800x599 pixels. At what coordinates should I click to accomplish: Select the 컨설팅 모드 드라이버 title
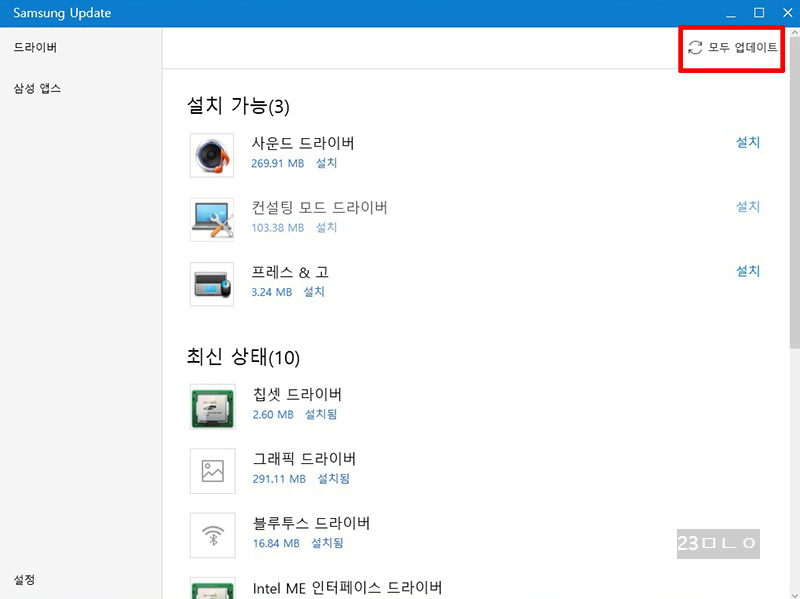point(319,207)
